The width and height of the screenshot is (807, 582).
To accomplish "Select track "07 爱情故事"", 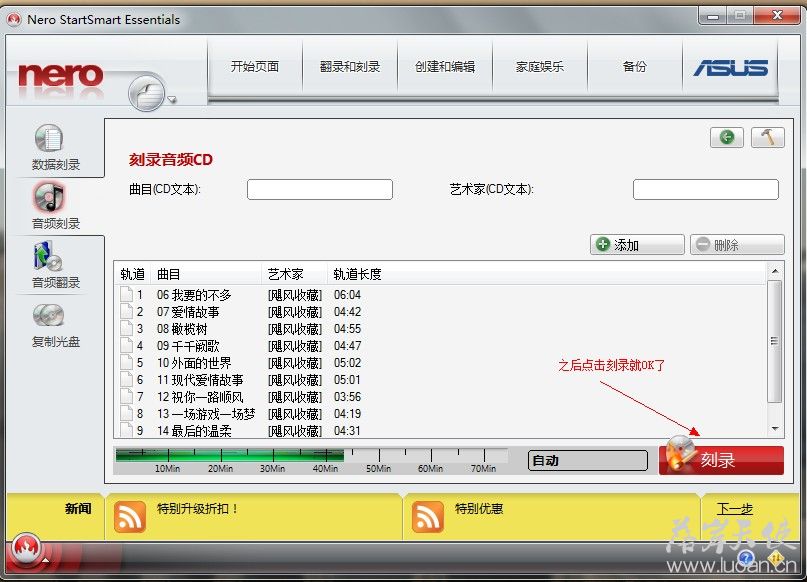I will pyautogui.click(x=188, y=312).
